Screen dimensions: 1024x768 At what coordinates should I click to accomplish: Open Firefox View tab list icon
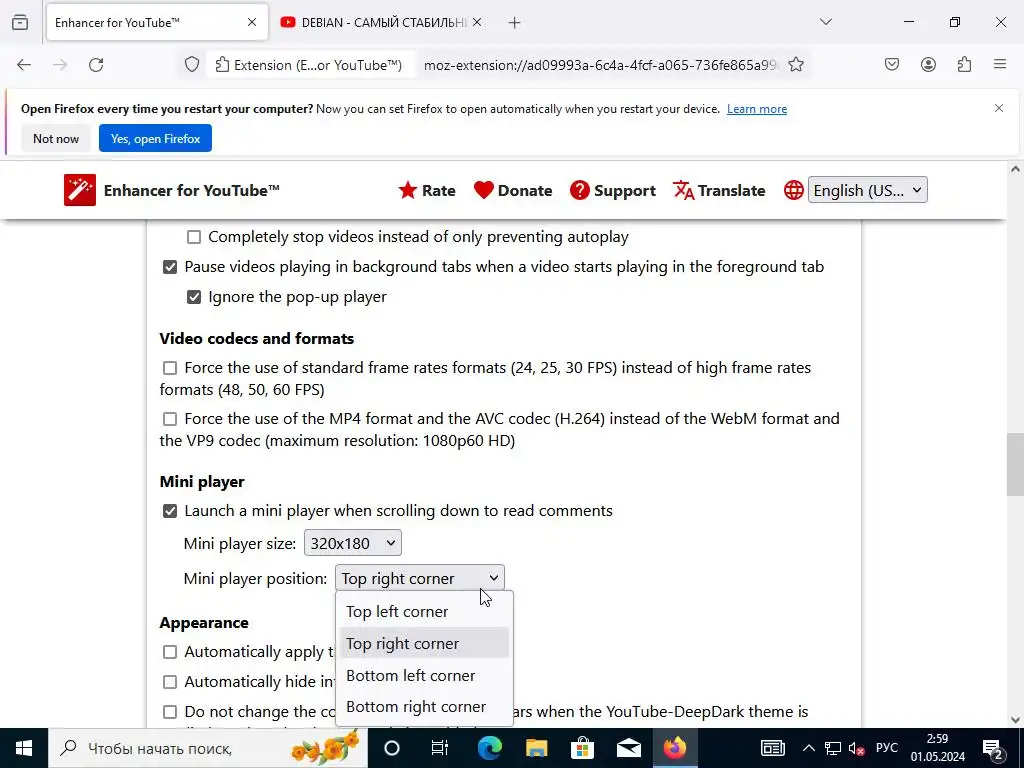pyautogui.click(x=20, y=22)
